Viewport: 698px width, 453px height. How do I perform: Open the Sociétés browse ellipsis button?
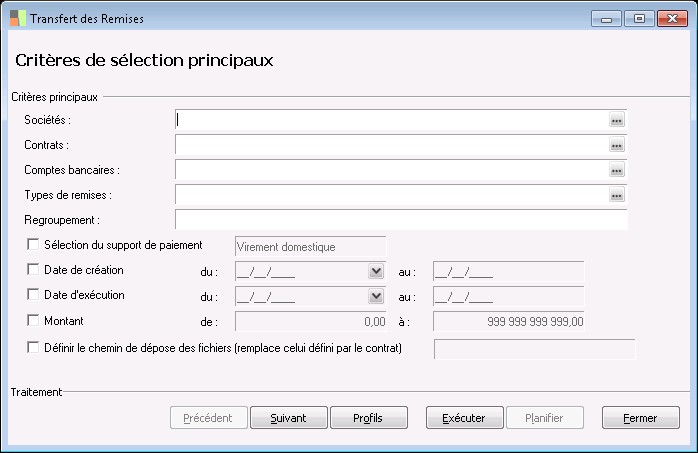(x=617, y=120)
